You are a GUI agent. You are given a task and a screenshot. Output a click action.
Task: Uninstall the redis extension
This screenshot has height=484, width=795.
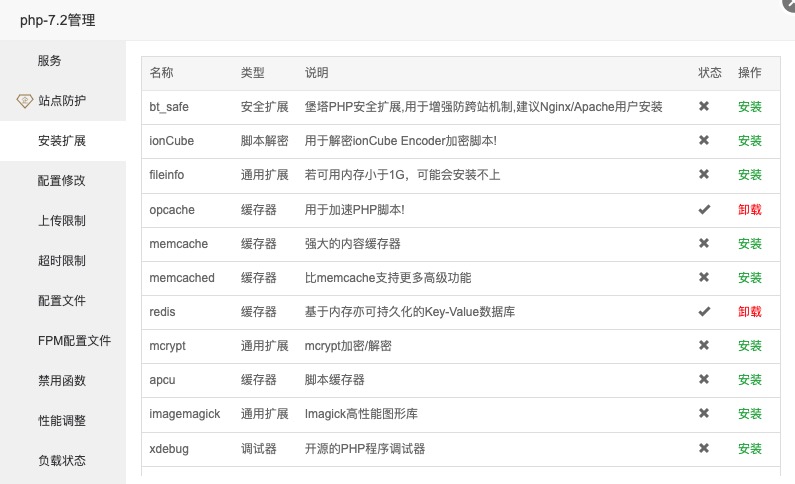click(x=749, y=312)
